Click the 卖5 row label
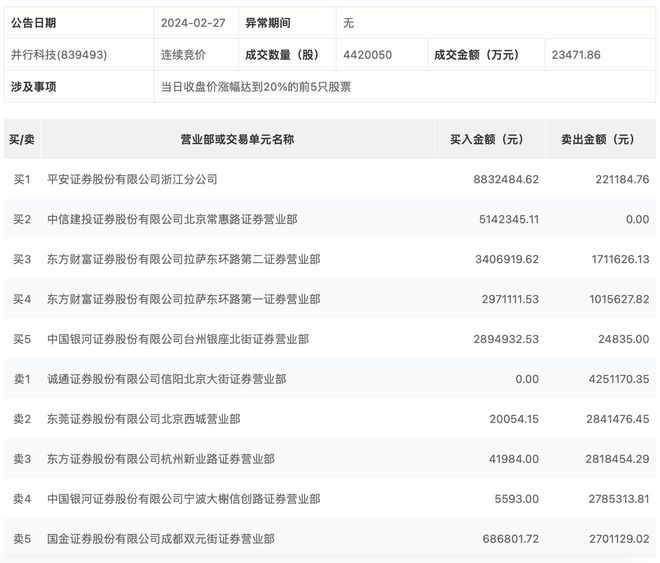The height and width of the screenshot is (563, 660). click(22, 539)
